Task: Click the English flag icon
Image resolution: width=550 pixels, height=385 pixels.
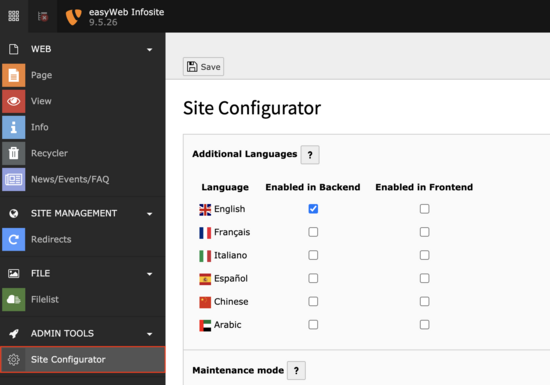Action: (205, 210)
